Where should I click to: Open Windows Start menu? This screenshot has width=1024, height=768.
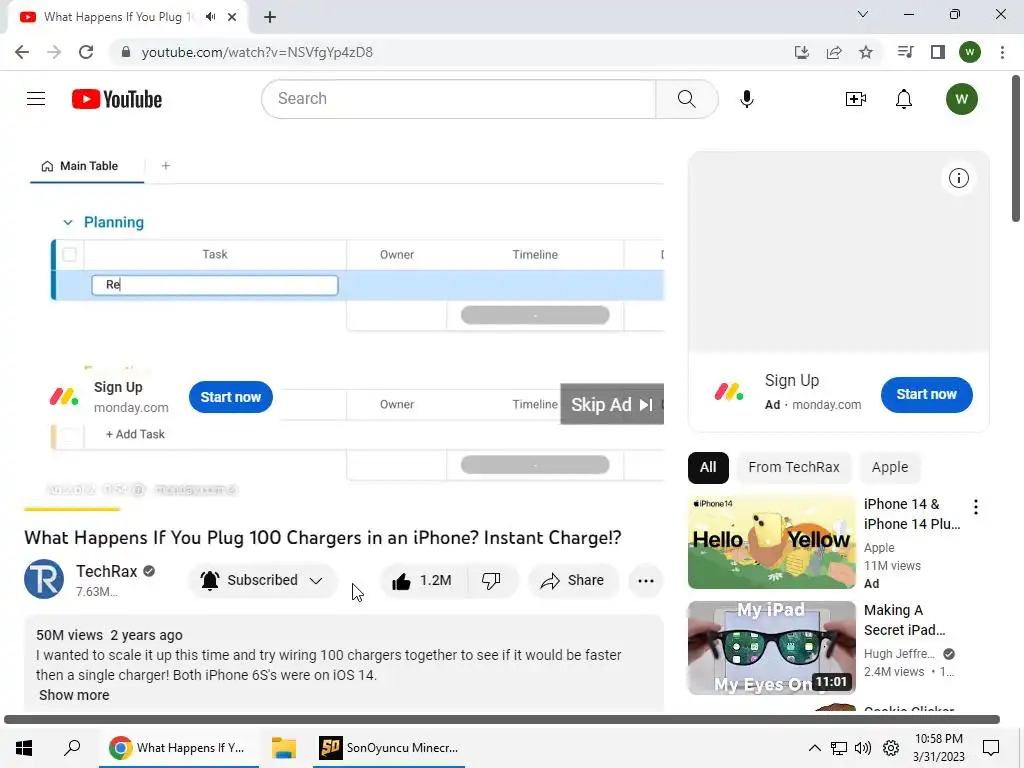(x=24, y=748)
